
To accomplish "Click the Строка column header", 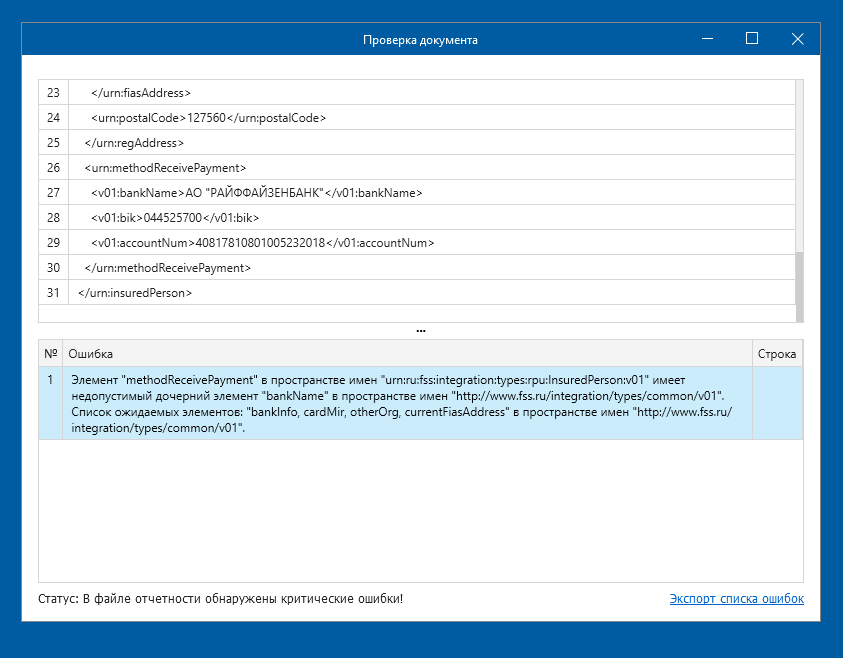I will click(777, 354).
